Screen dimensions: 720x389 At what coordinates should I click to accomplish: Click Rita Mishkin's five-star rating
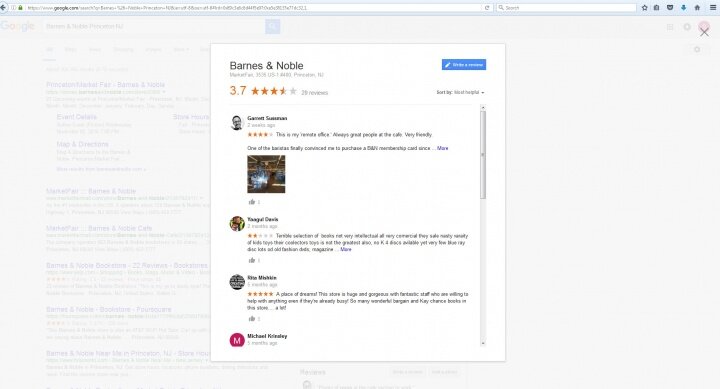260,294
